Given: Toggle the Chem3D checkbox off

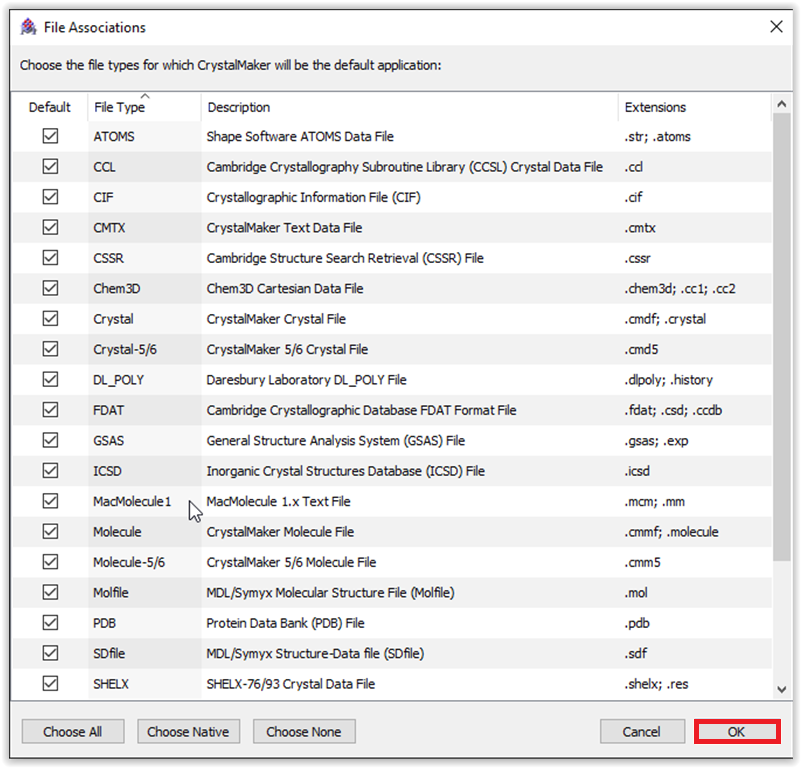Looking at the screenshot, I should point(50,288).
